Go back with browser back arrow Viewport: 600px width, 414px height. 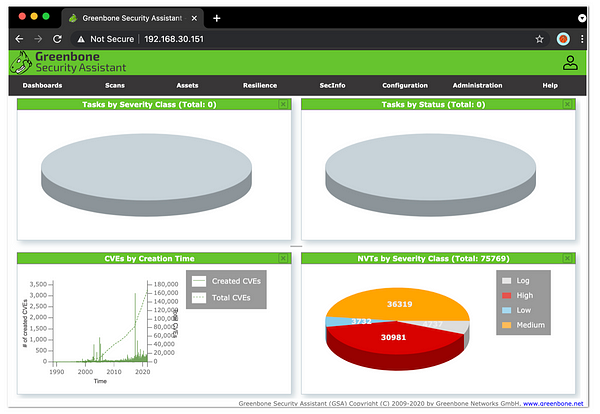(x=19, y=39)
